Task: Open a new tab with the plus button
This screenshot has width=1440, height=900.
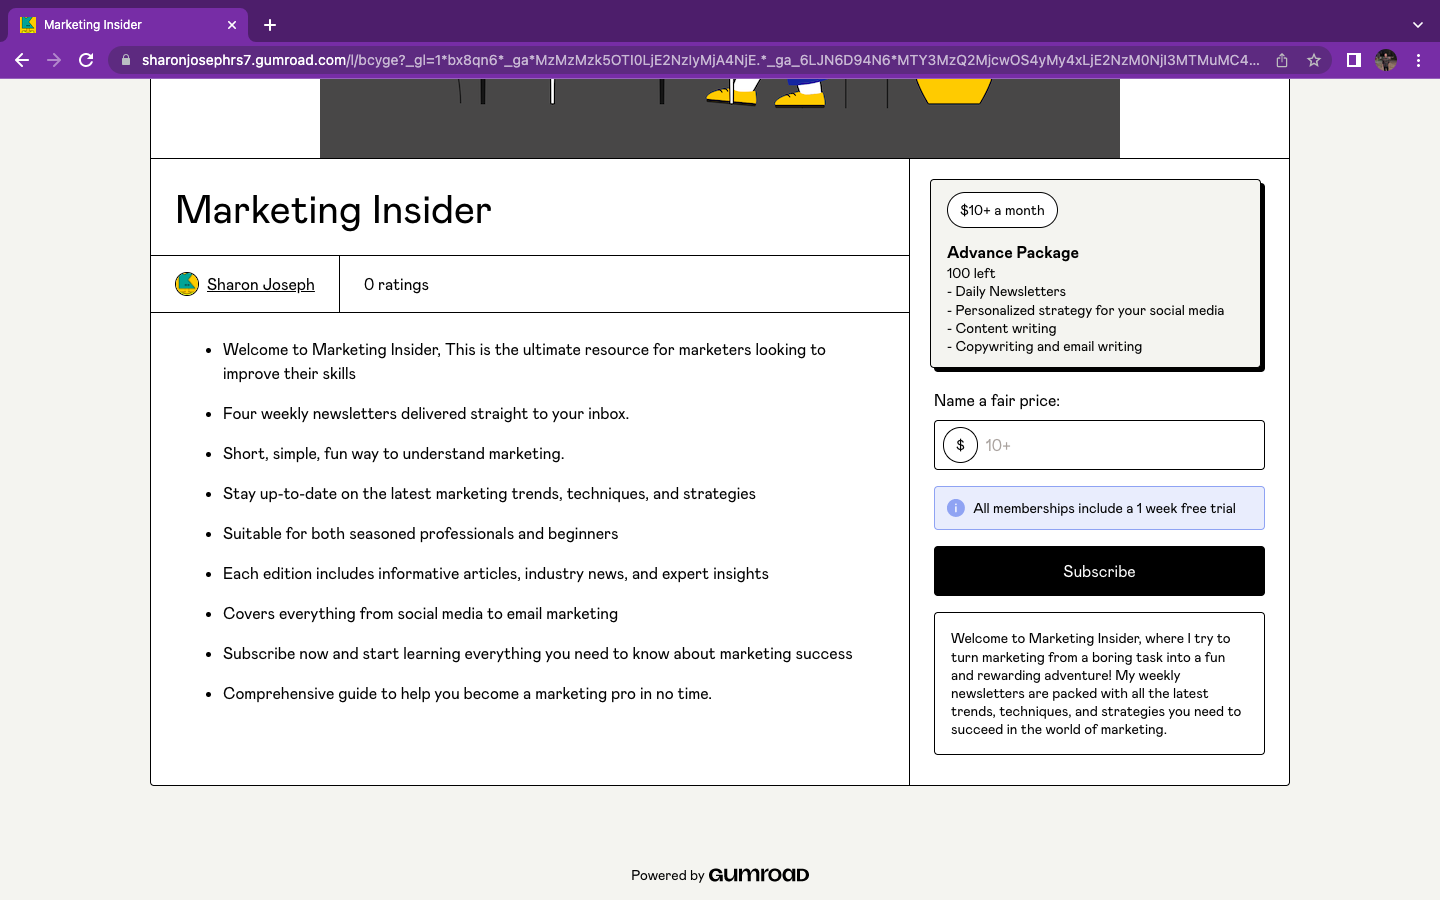Action: (270, 25)
